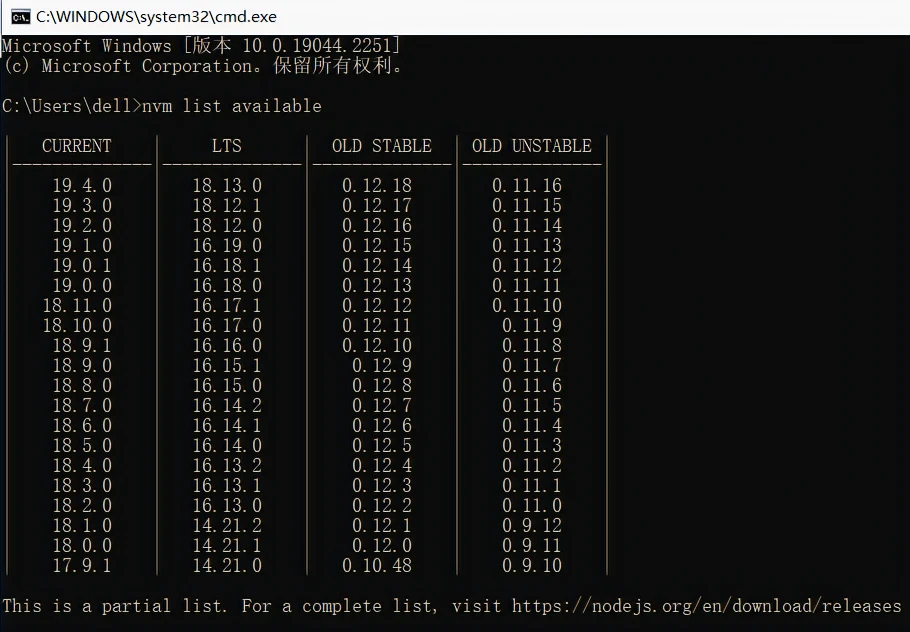
Task: Click version 0.11.16 in OLD UNSTABLE
Action: pyautogui.click(x=527, y=186)
